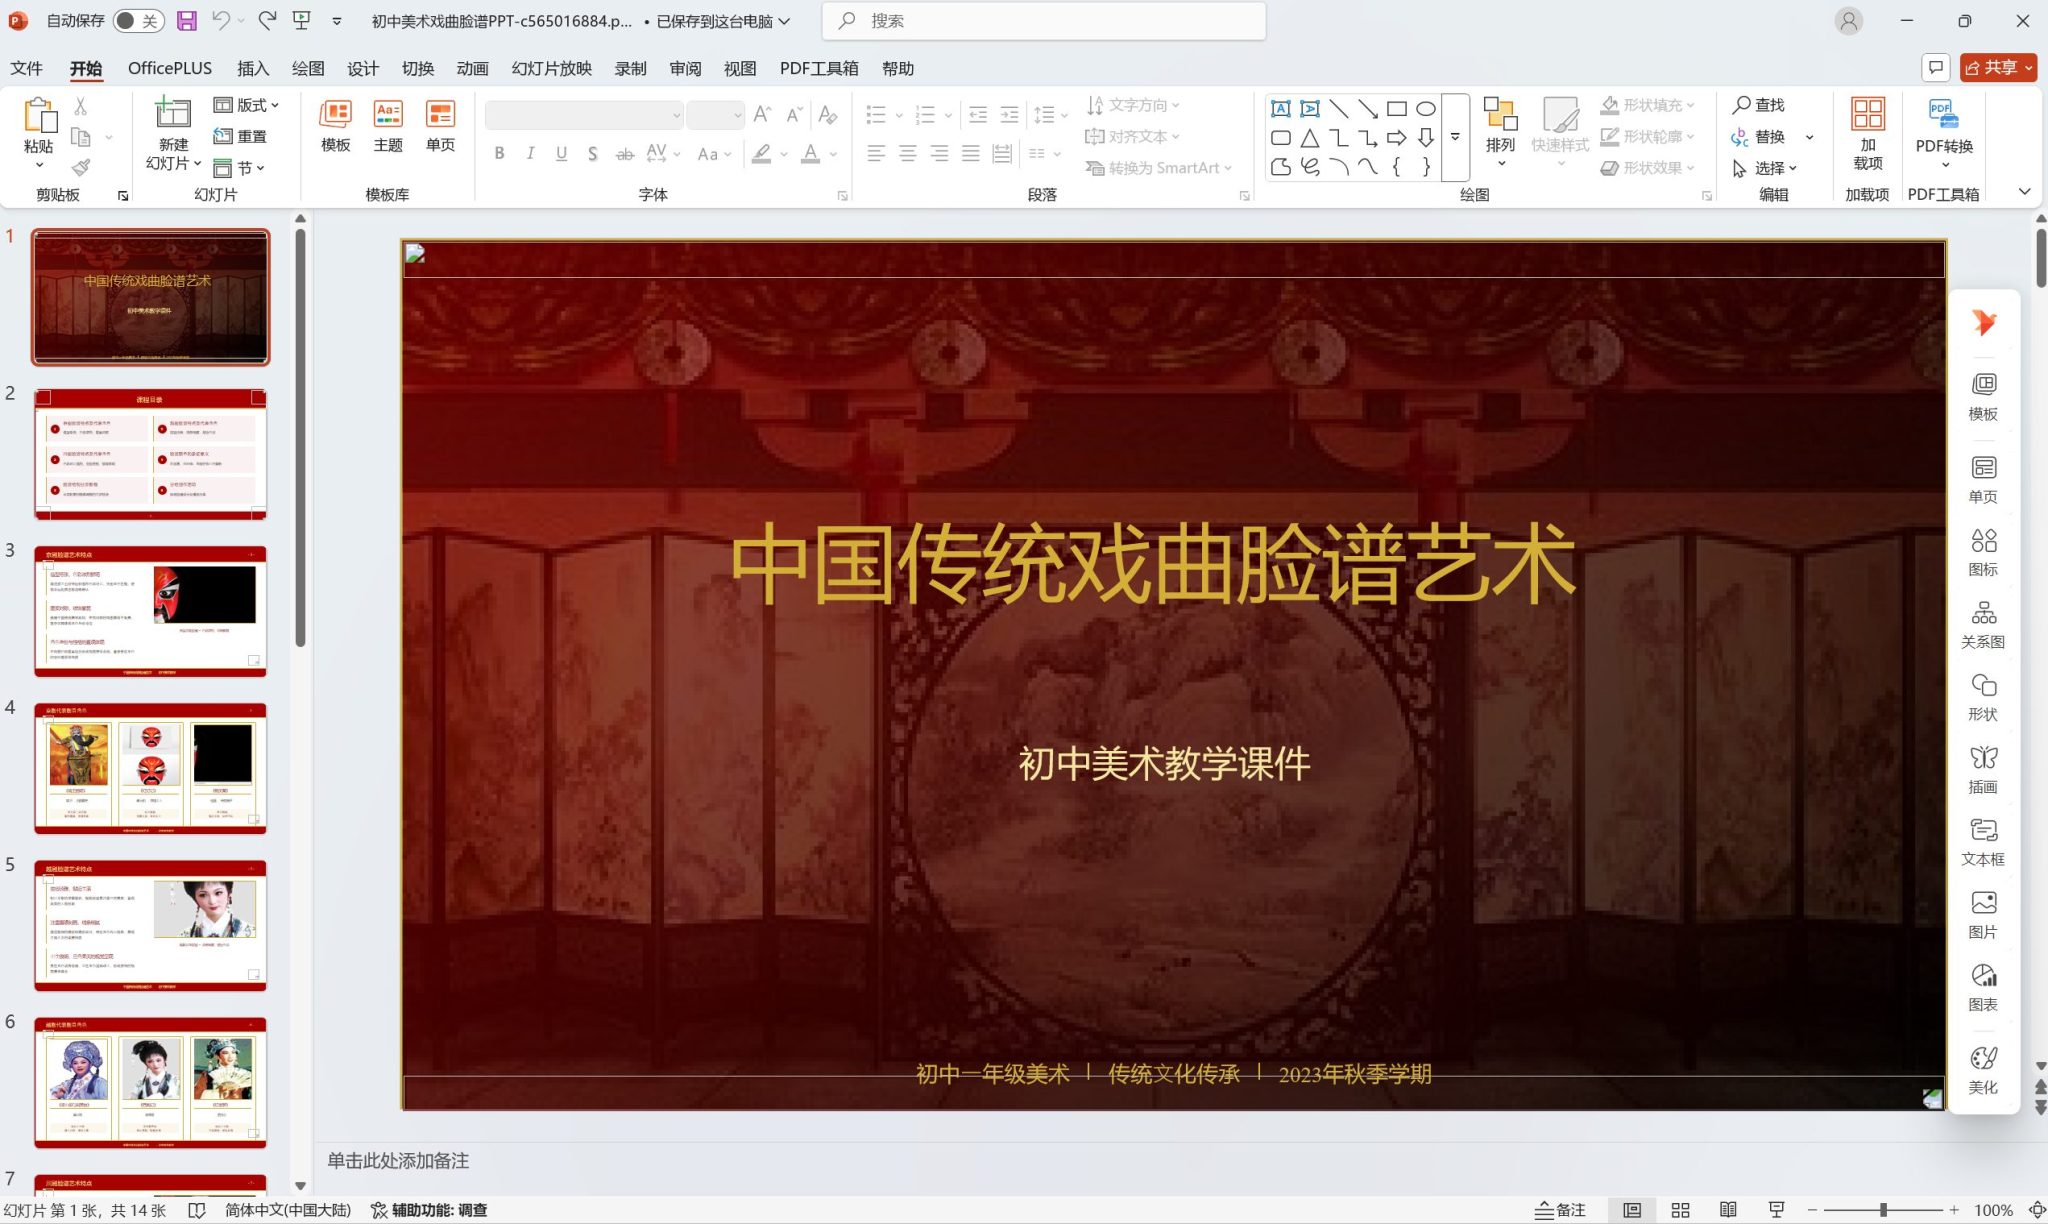Switch to the PDF工具箱 tab
The image size is (2048, 1224).
pos(819,68)
